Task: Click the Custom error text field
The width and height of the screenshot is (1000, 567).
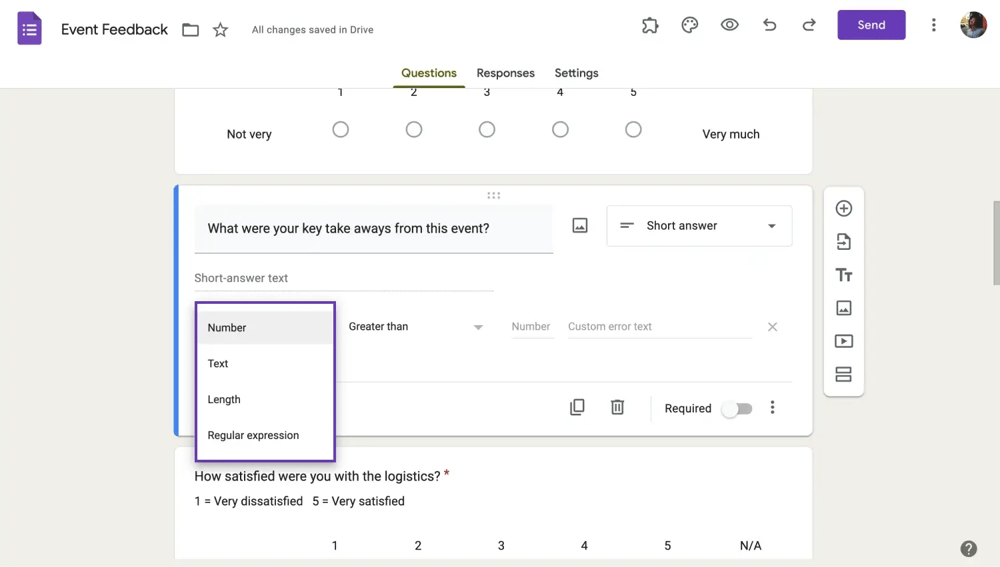Action: 658,327
